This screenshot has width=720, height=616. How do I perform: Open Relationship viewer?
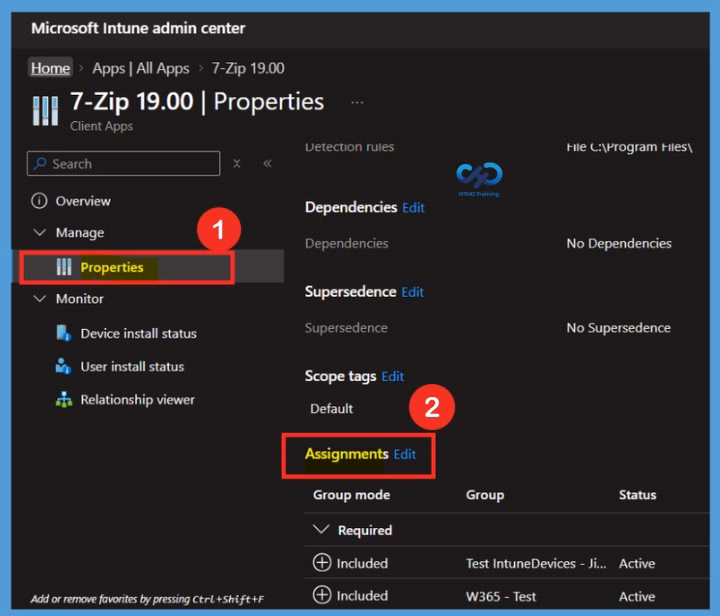(x=137, y=400)
